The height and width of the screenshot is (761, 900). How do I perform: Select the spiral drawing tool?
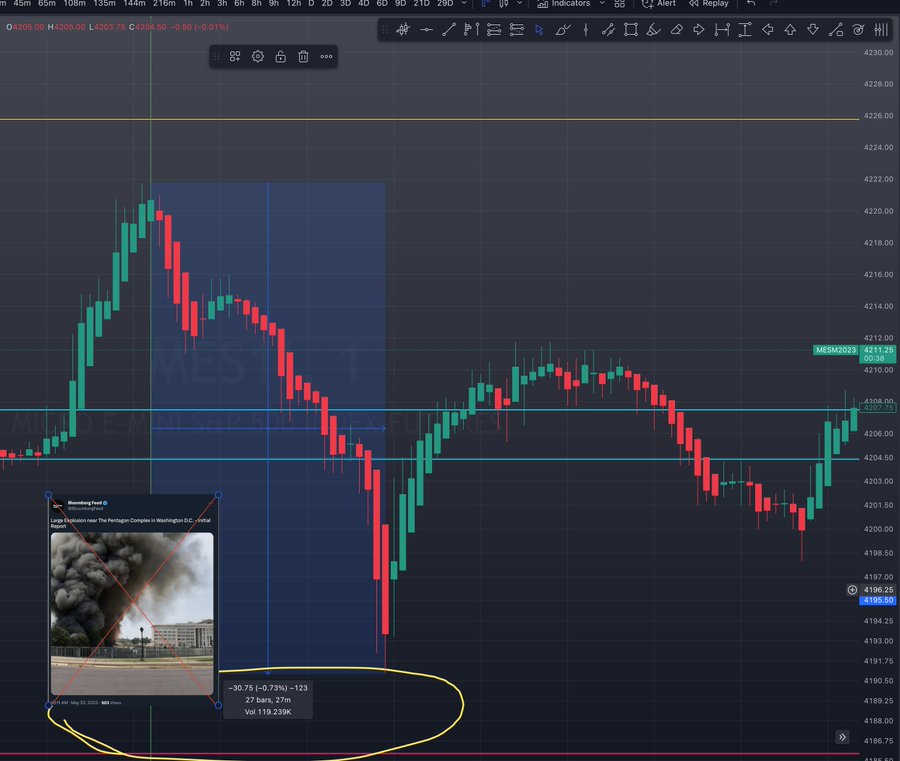[x=858, y=30]
